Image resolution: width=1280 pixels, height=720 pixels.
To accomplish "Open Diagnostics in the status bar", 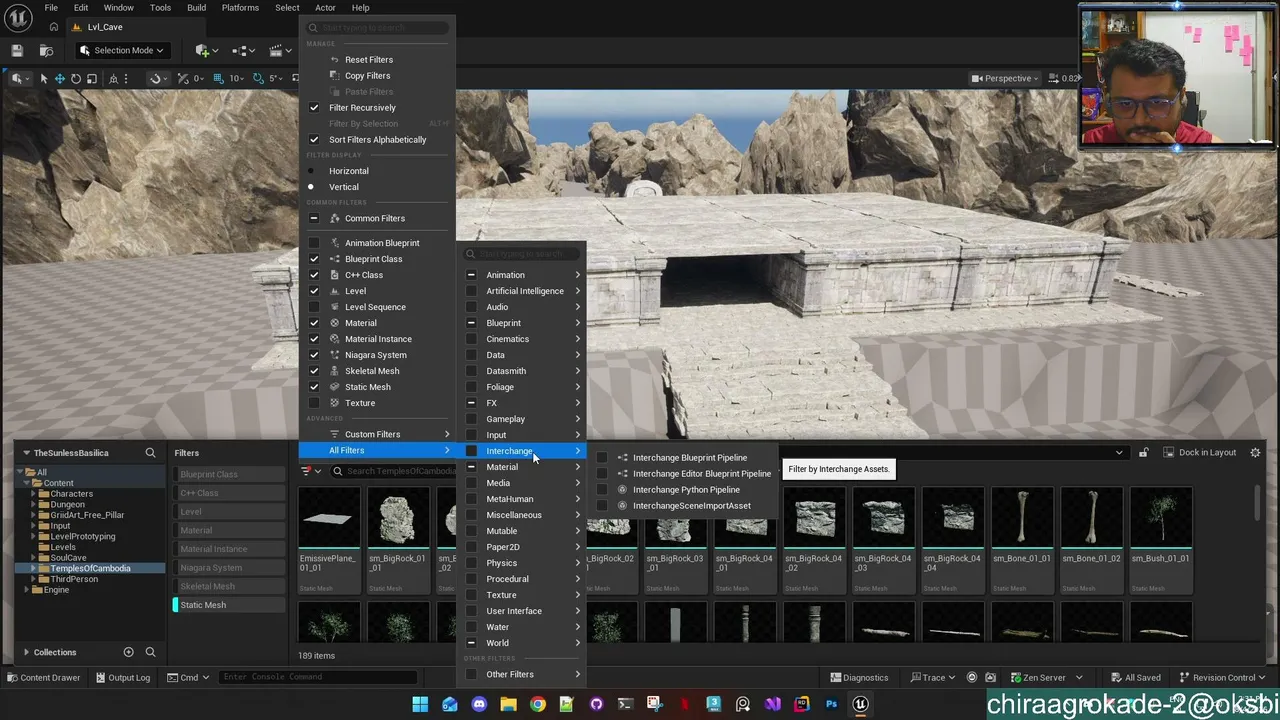I will point(858,677).
